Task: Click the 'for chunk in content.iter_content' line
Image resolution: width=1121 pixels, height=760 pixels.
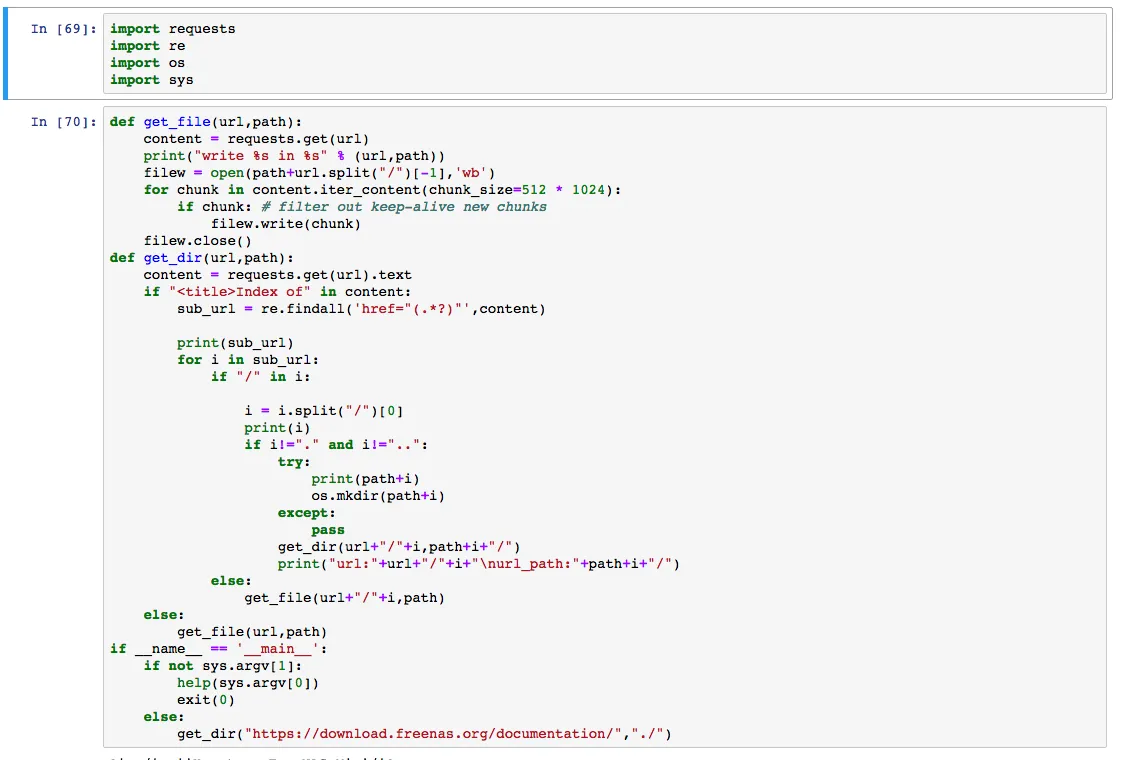Action: pyautogui.click(x=382, y=189)
